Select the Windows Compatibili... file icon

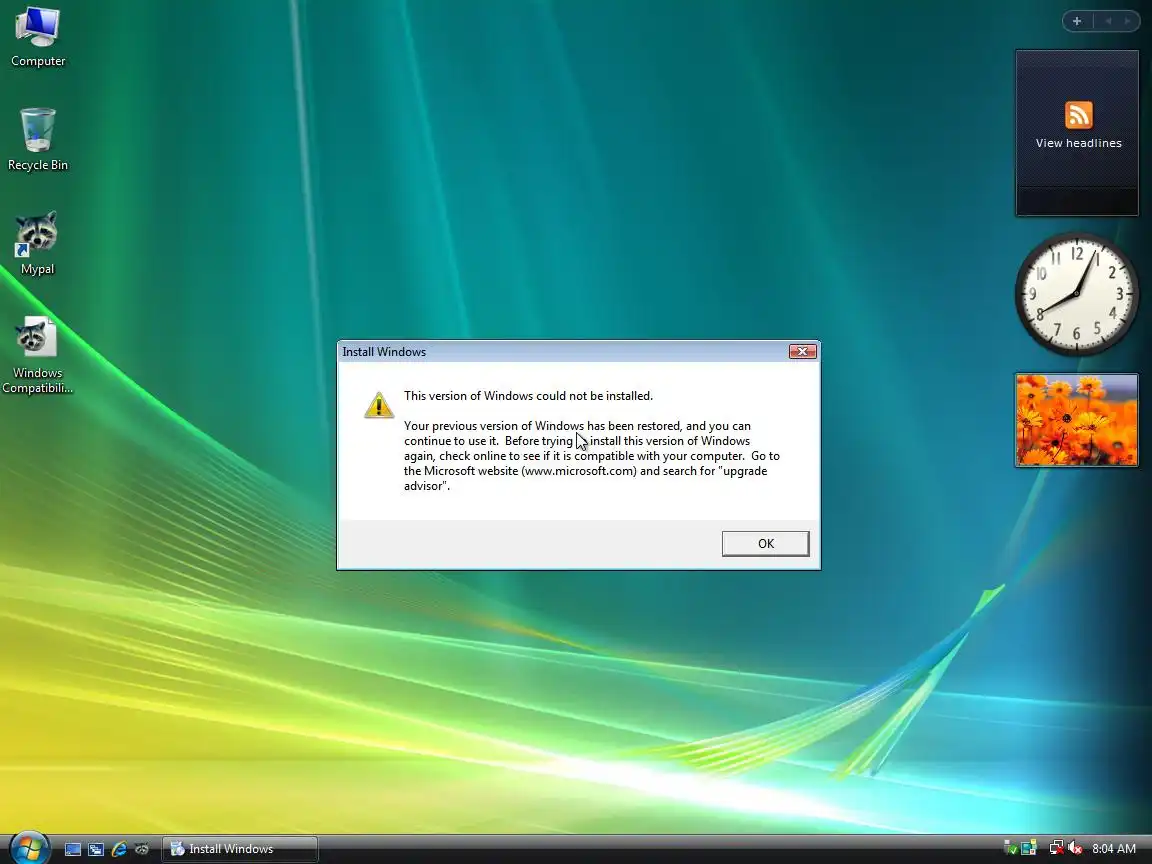[x=37, y=356]
